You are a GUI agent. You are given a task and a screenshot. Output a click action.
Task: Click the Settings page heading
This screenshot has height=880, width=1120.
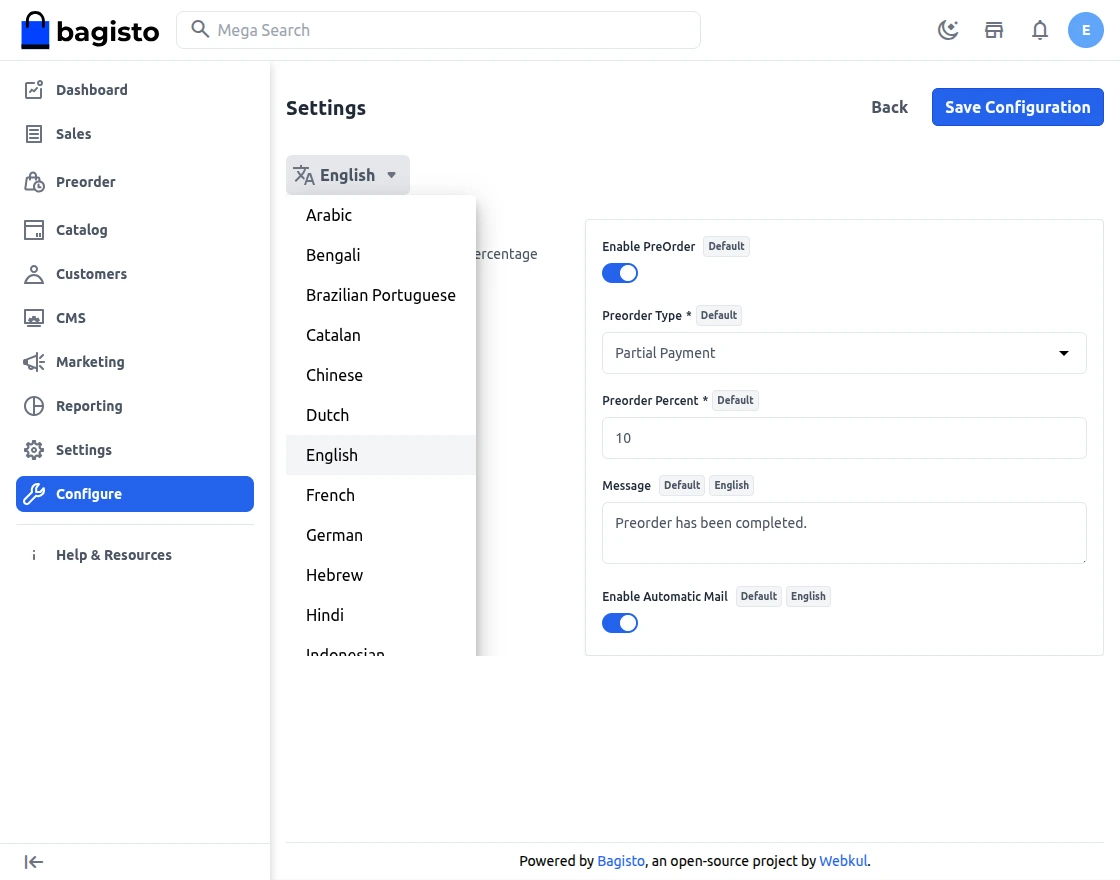click(x=326, y=108)
